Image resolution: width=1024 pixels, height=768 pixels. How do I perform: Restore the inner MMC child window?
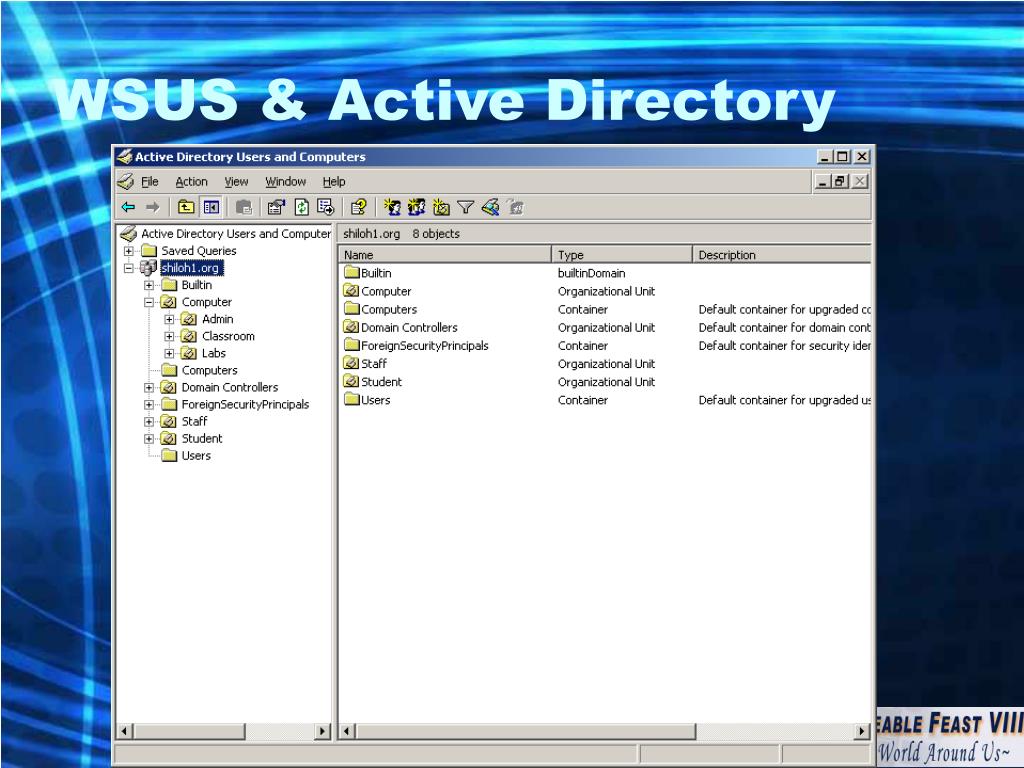click(840, 182)
